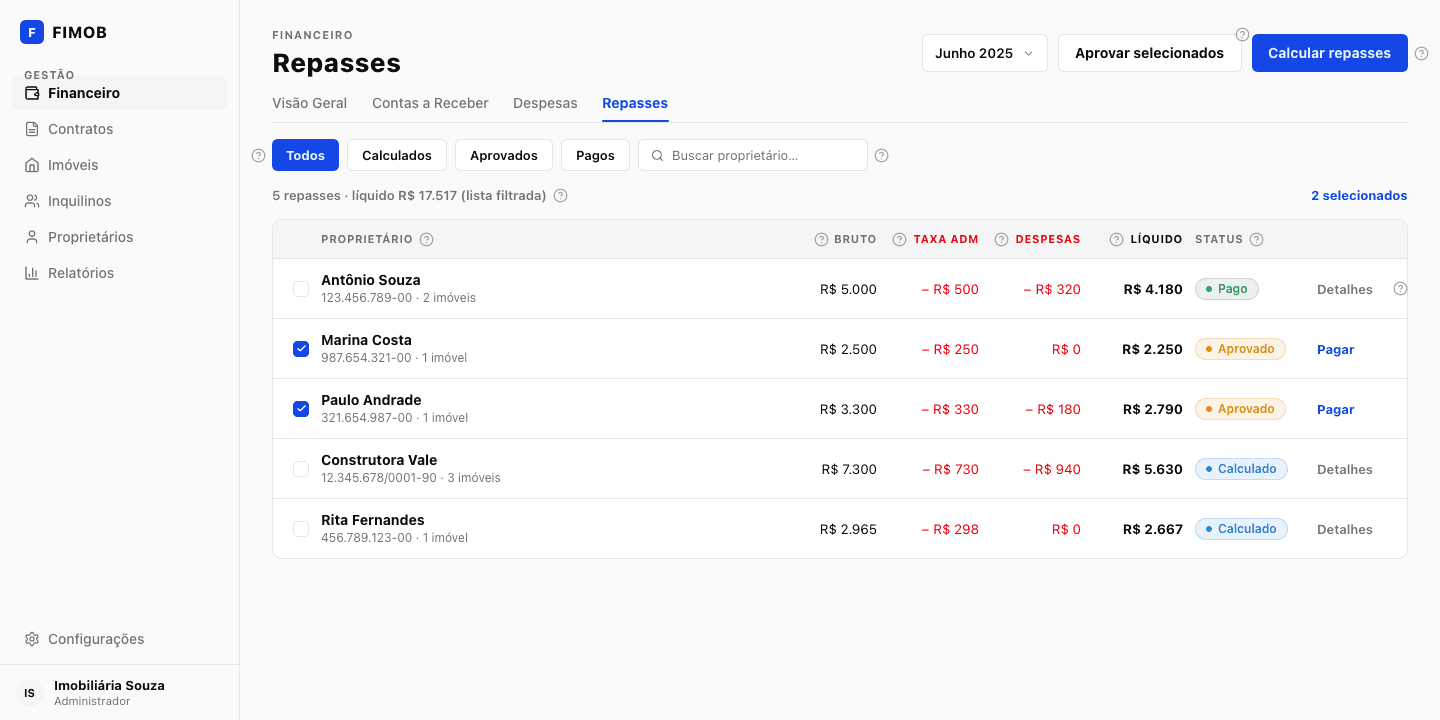Screen dimensions: 1440x720
Task: Click Construtora Vale's Calculado status badge
Action: tap(1241, 469)
